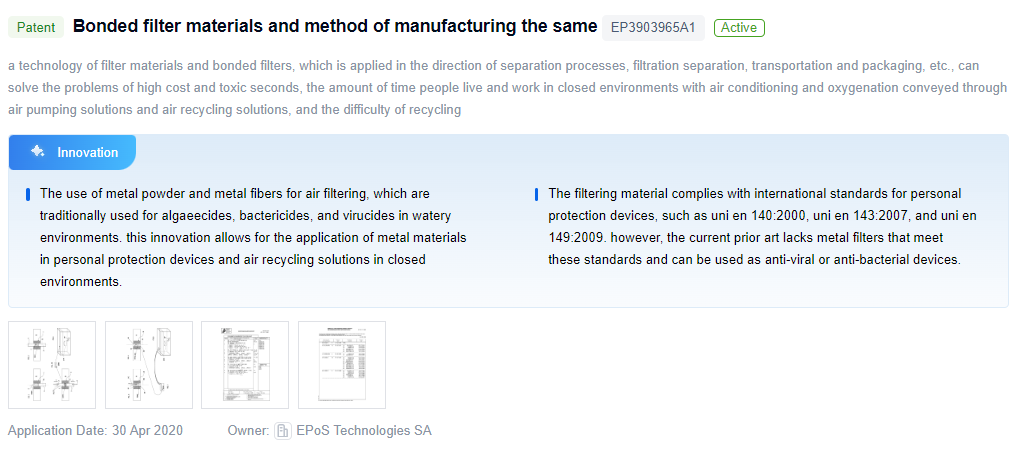The image size is (1025, 453).
Task: Open the second patent figure thumbnail
Action: coord(148,364)
